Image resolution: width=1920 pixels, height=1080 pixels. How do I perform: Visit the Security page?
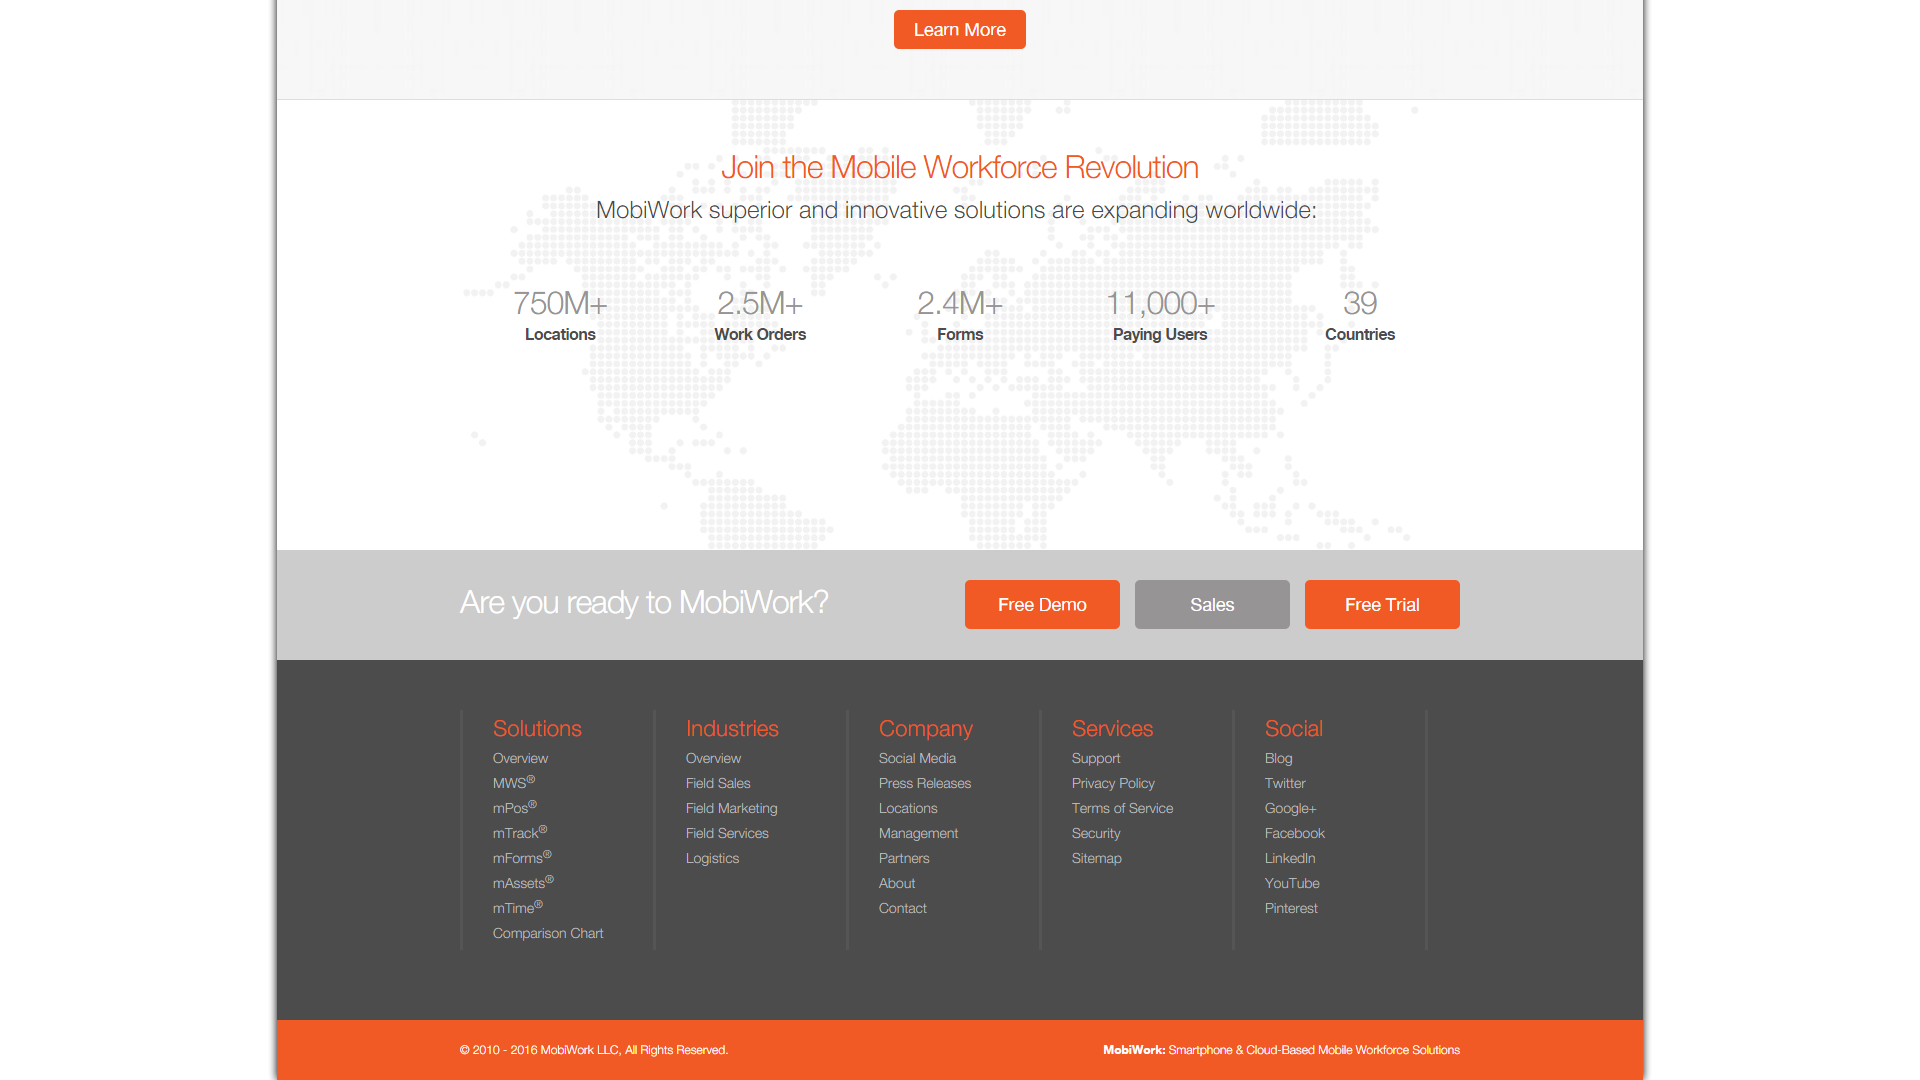[x=1096, y=833]
